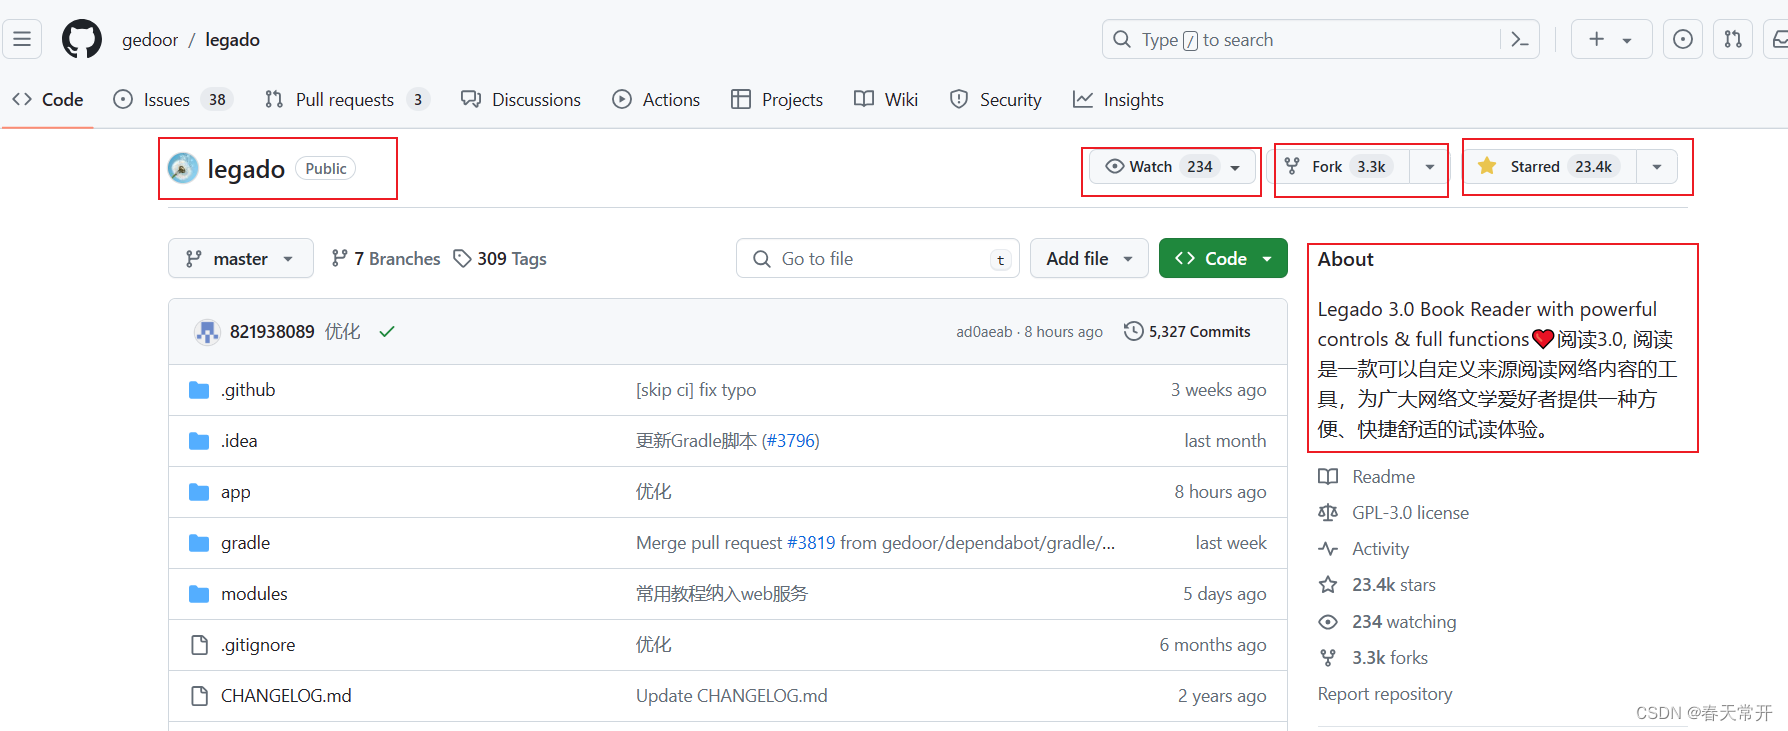The height and width of the screenshot is (731, 1788).
Task: Open the issues inbox icon in header
Action: click(x=1683, y=39)
